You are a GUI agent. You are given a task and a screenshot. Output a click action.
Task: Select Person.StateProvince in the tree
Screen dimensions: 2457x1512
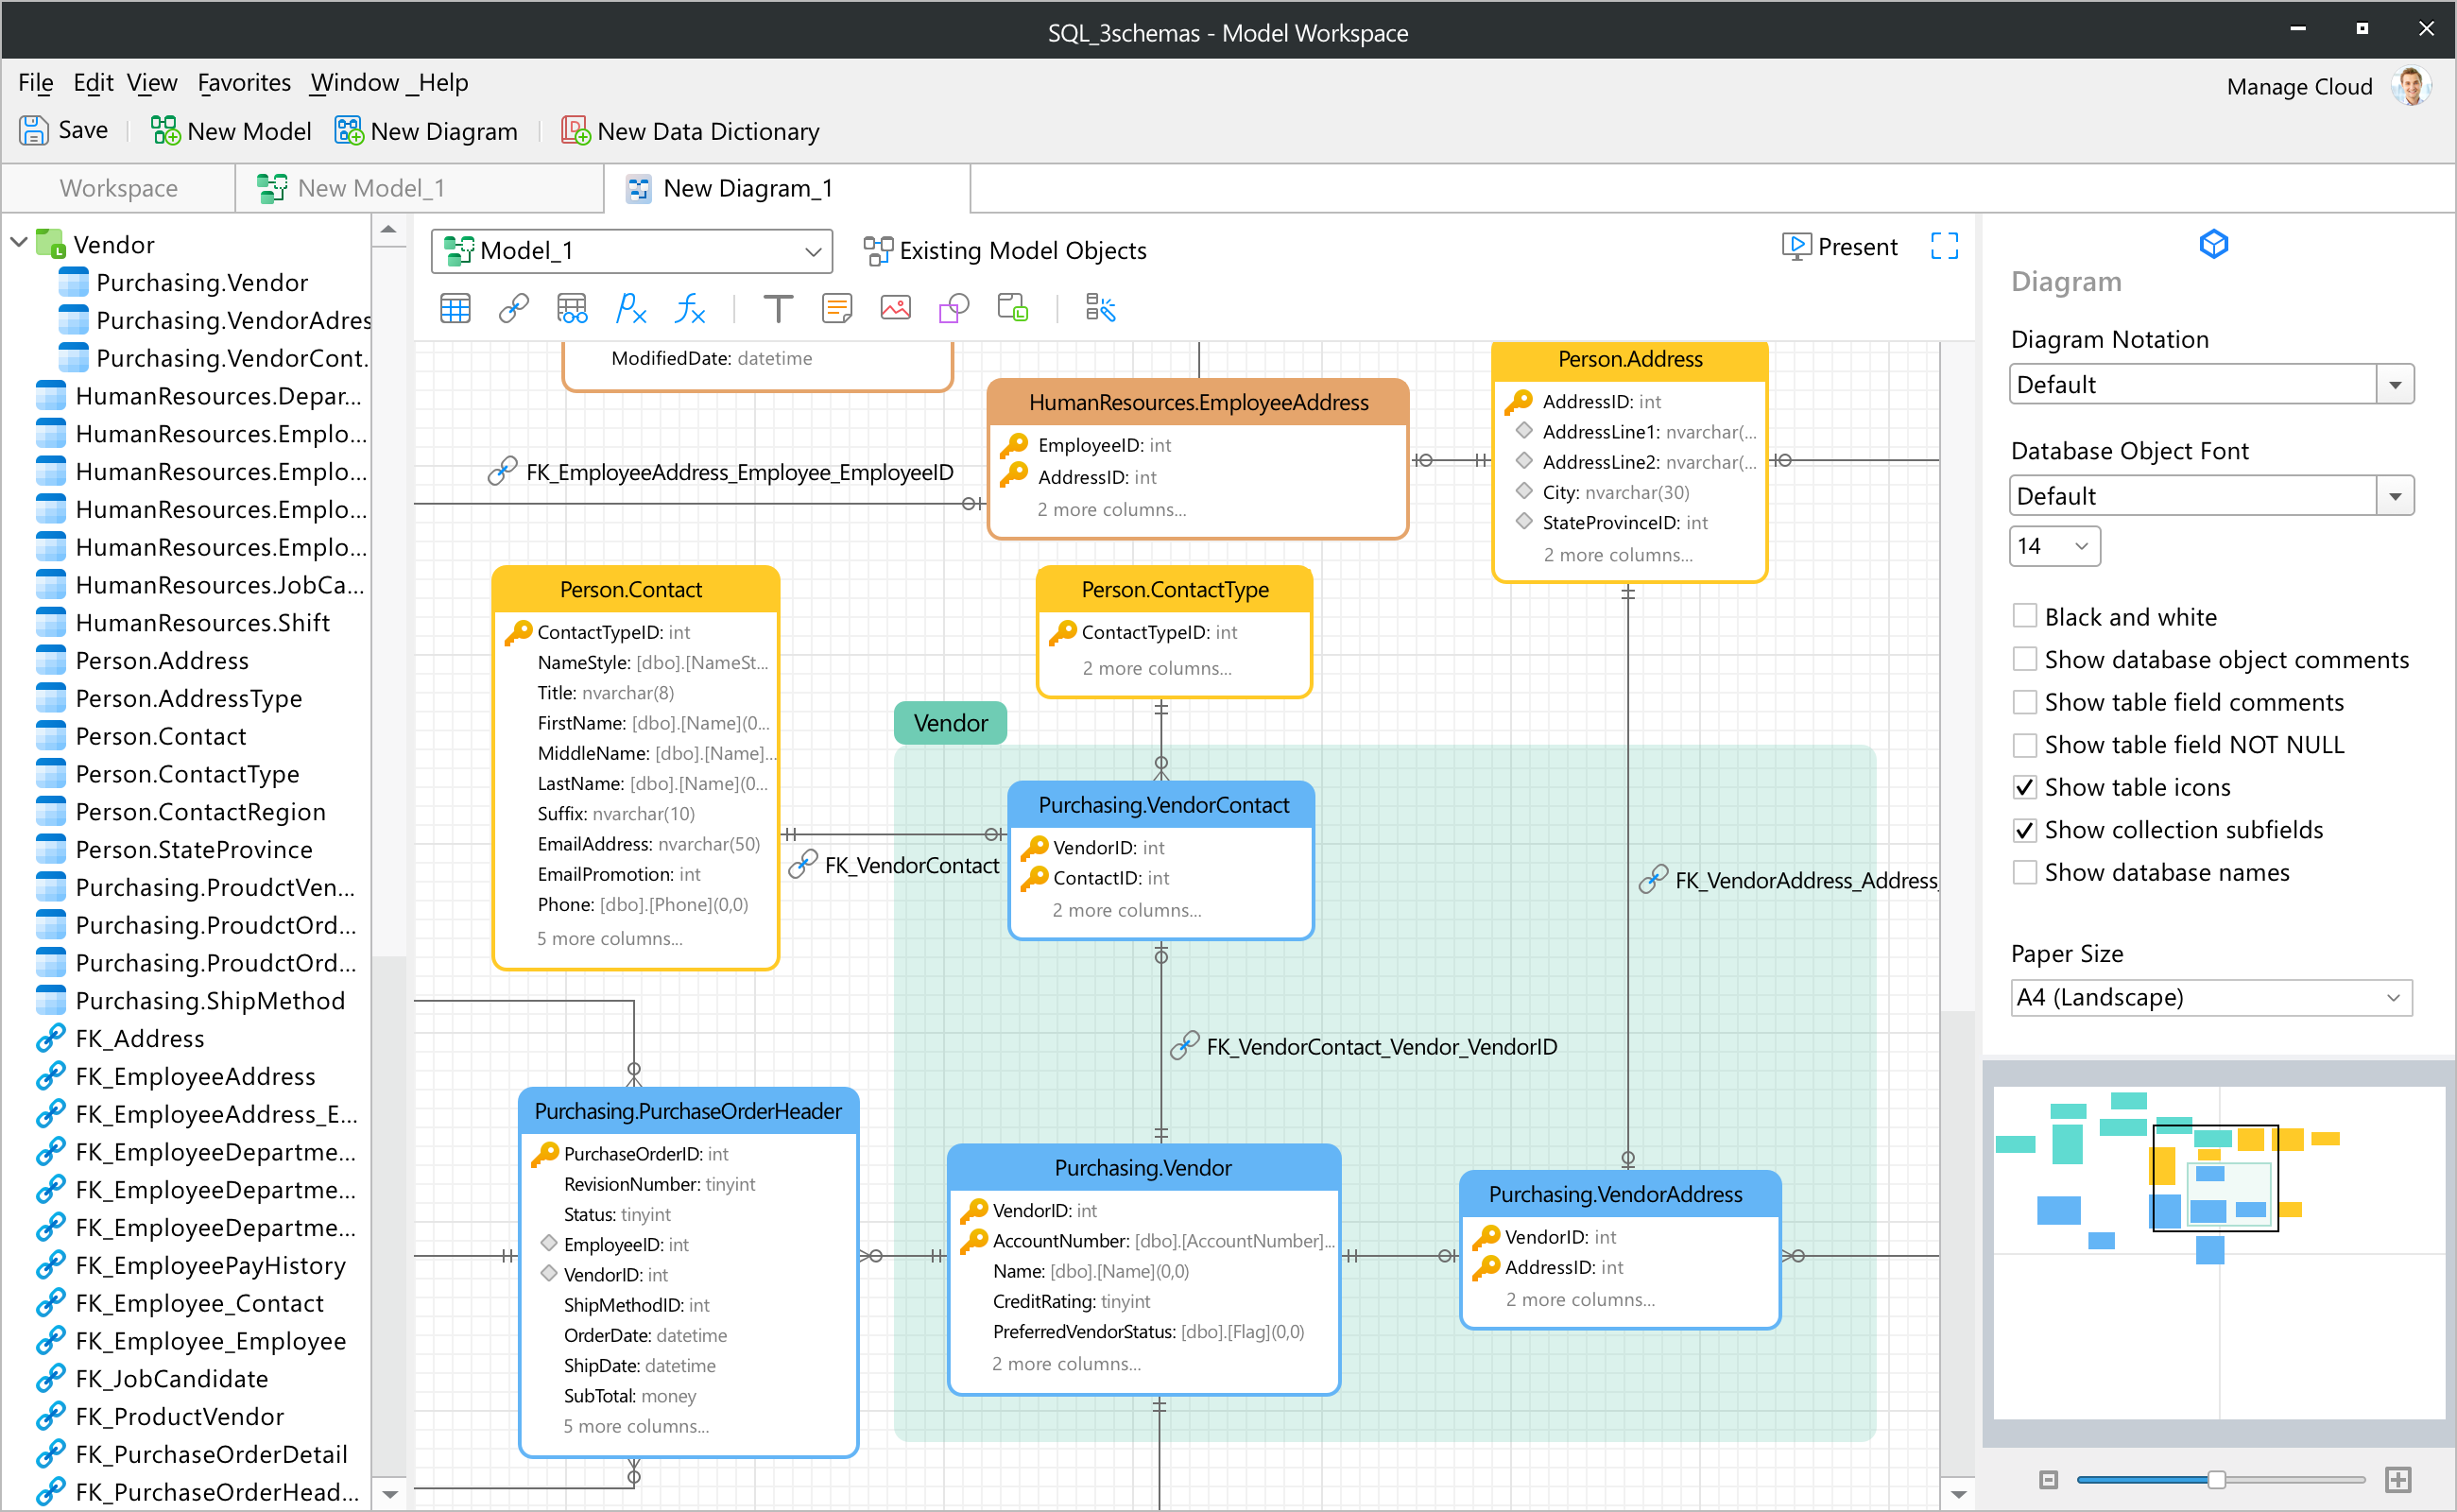point(194,850)
